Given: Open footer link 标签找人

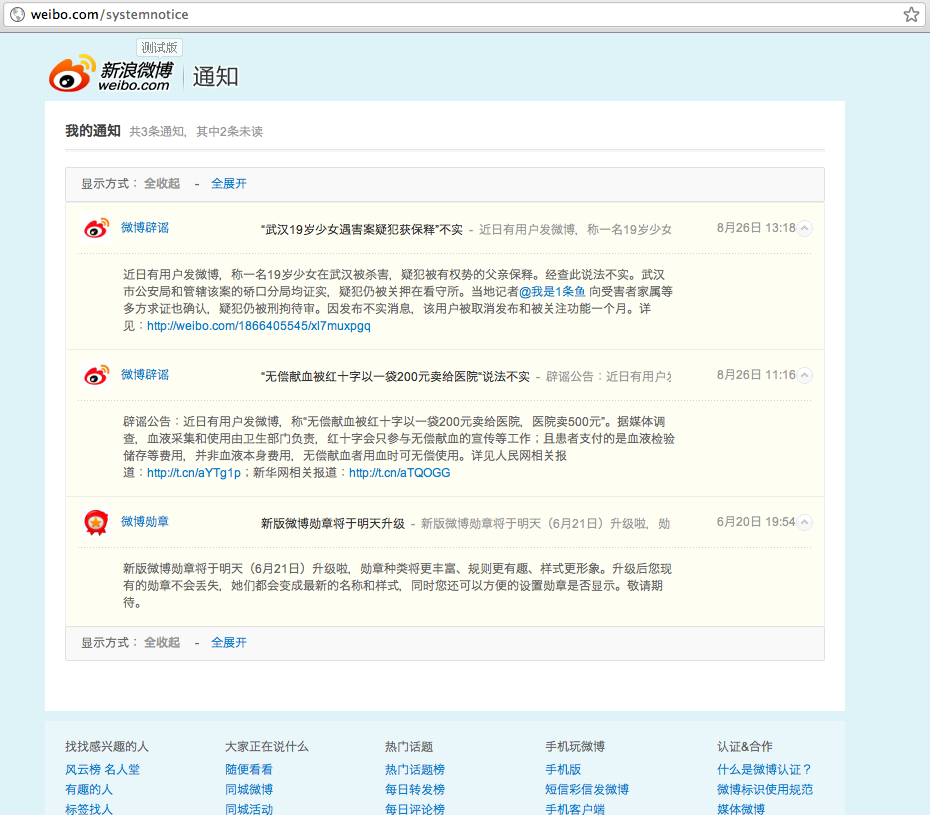Looking at the screenshot, I should pyautogui.click(x=89, y=810).
